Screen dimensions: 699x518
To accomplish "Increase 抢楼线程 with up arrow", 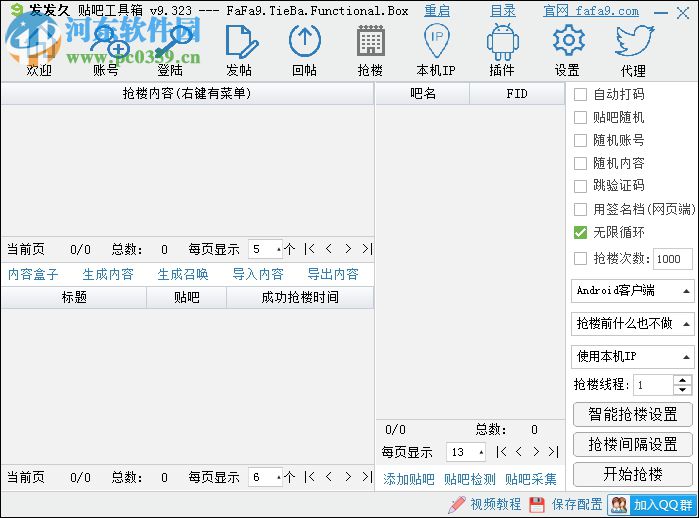I will click(x=682, y=380).
